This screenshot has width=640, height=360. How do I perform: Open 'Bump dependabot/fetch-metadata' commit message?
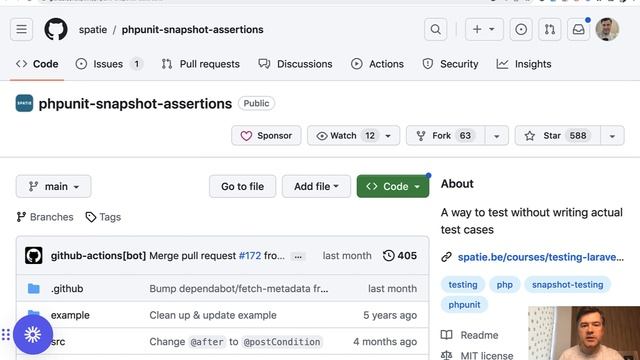(239, 289)
